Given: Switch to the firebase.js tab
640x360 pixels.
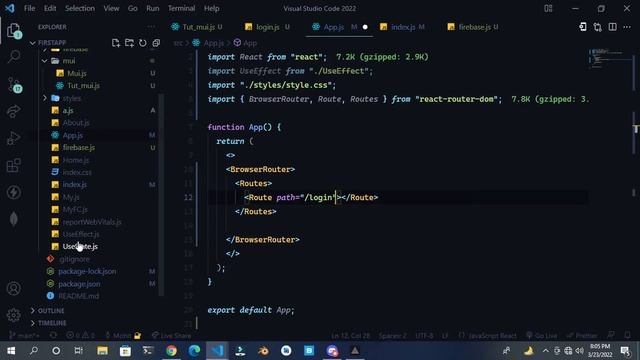Looking at the screenshot, I should [x=474, y=27].
